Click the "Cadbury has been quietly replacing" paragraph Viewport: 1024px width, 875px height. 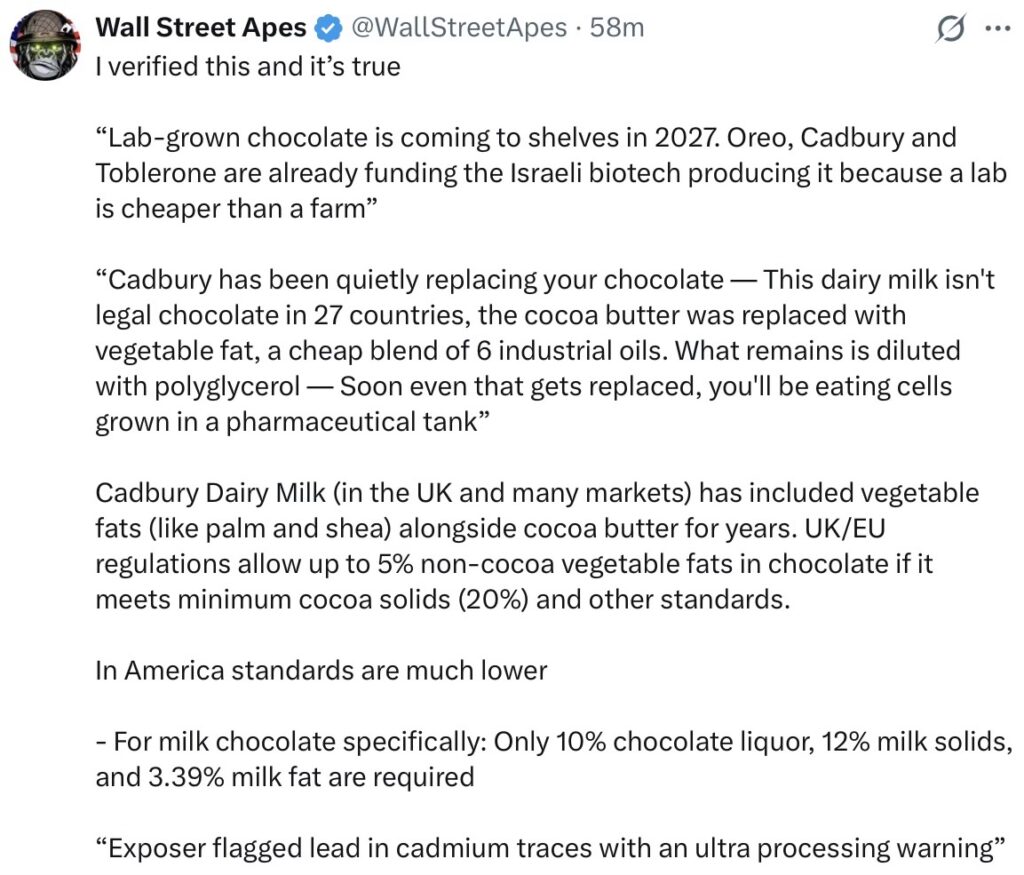click(540, 350)
